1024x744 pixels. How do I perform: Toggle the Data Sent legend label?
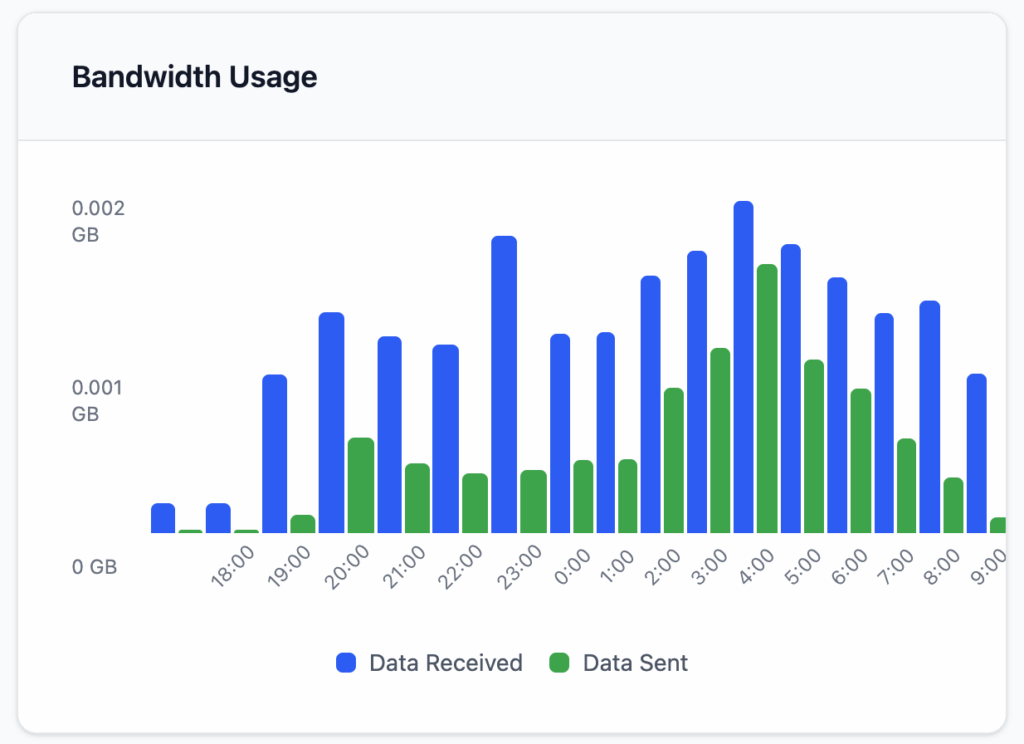click(635, 663)
